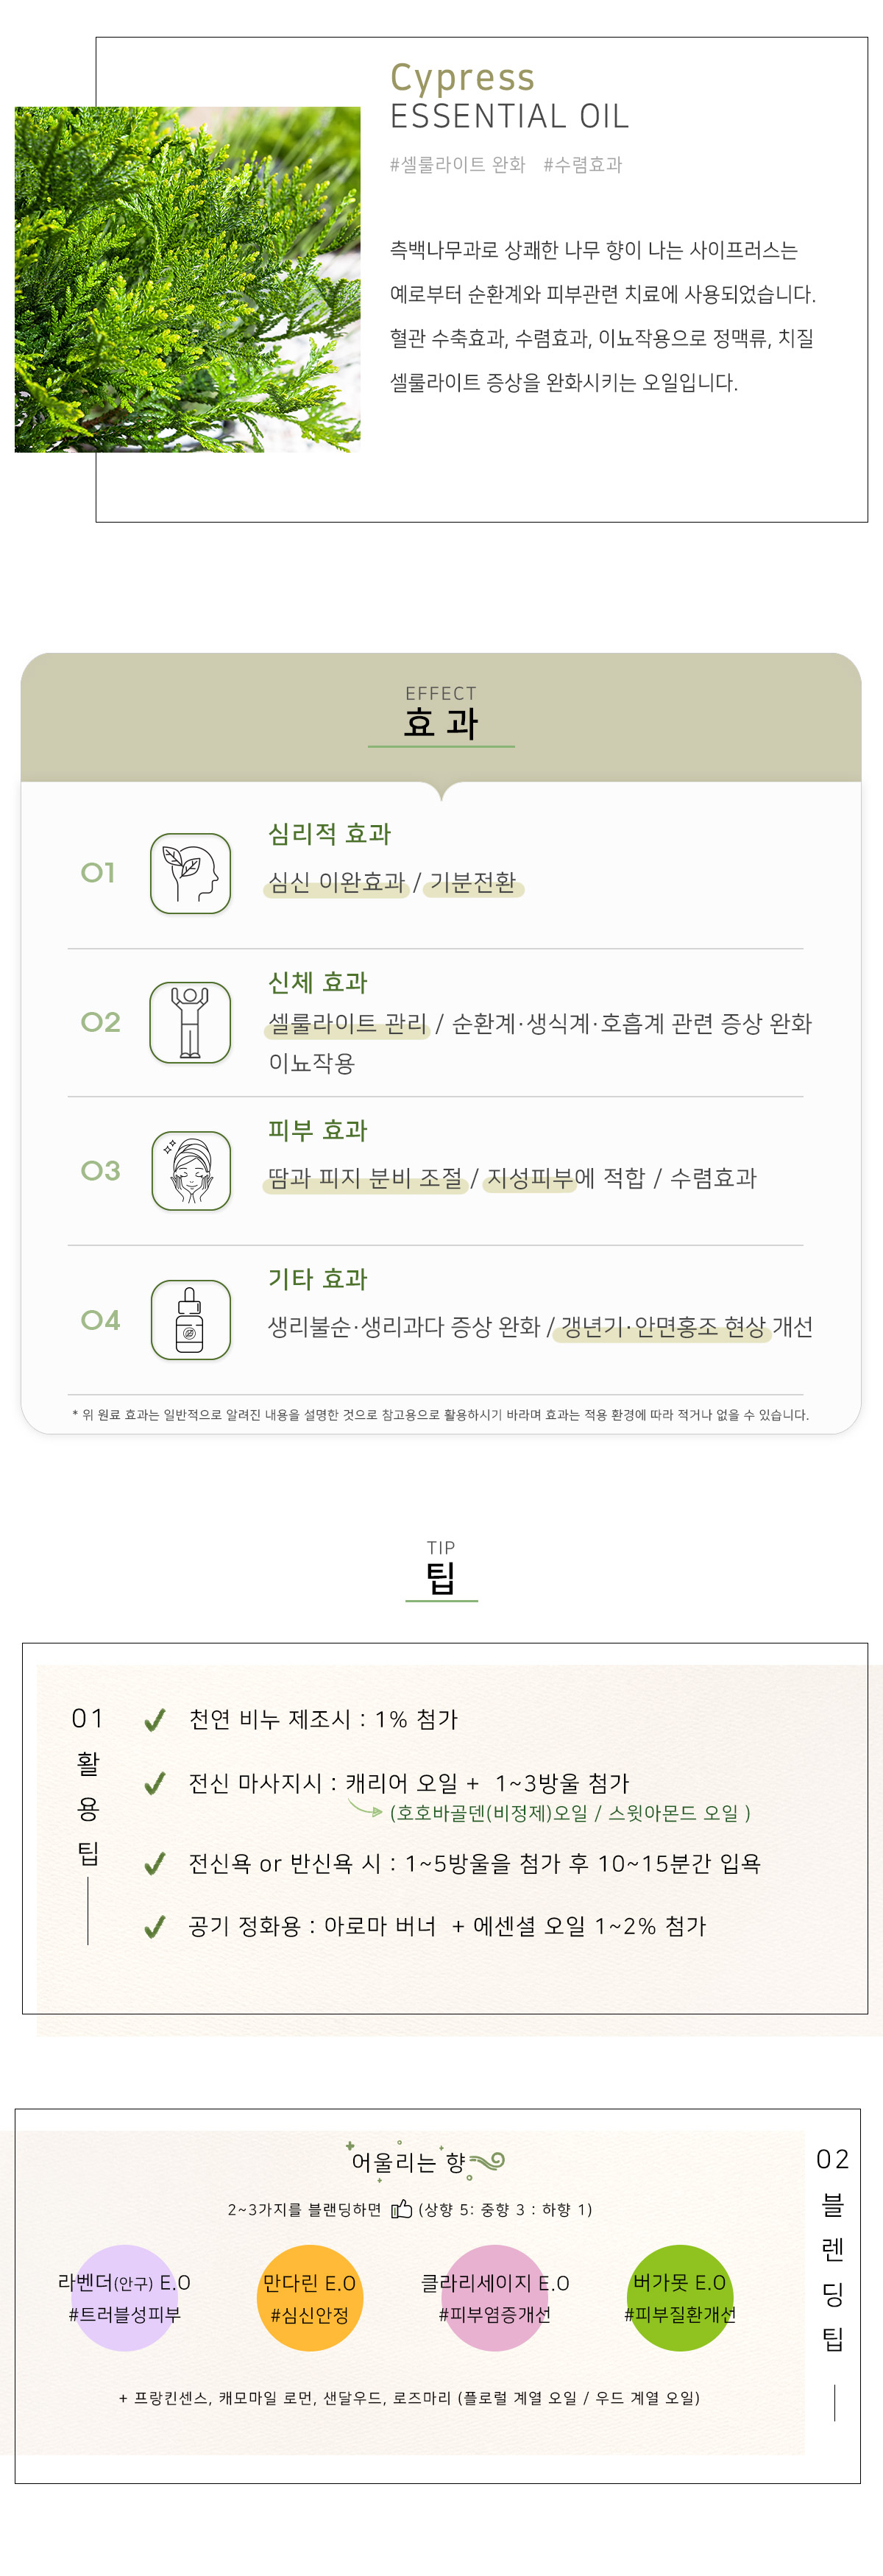Click the body figure physical effect icon
Viewport: 883px width, 2576px height.
pyautogui.click(x=190, y=1022)
